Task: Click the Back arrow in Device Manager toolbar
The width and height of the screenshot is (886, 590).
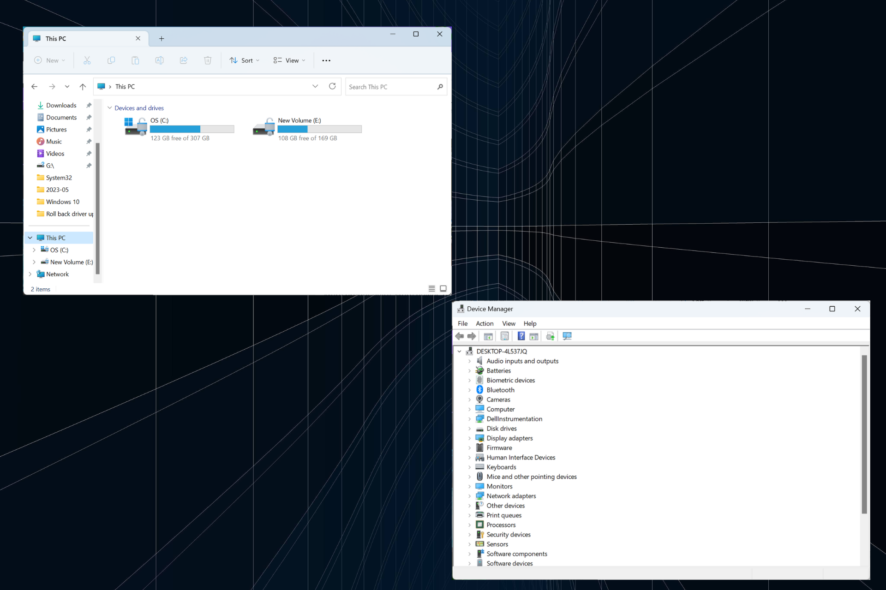Action: [460, 336]
